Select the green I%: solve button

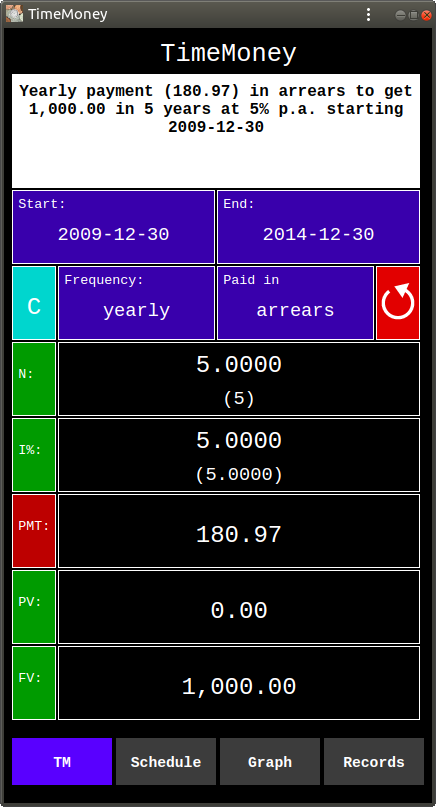tap(34, 455)
